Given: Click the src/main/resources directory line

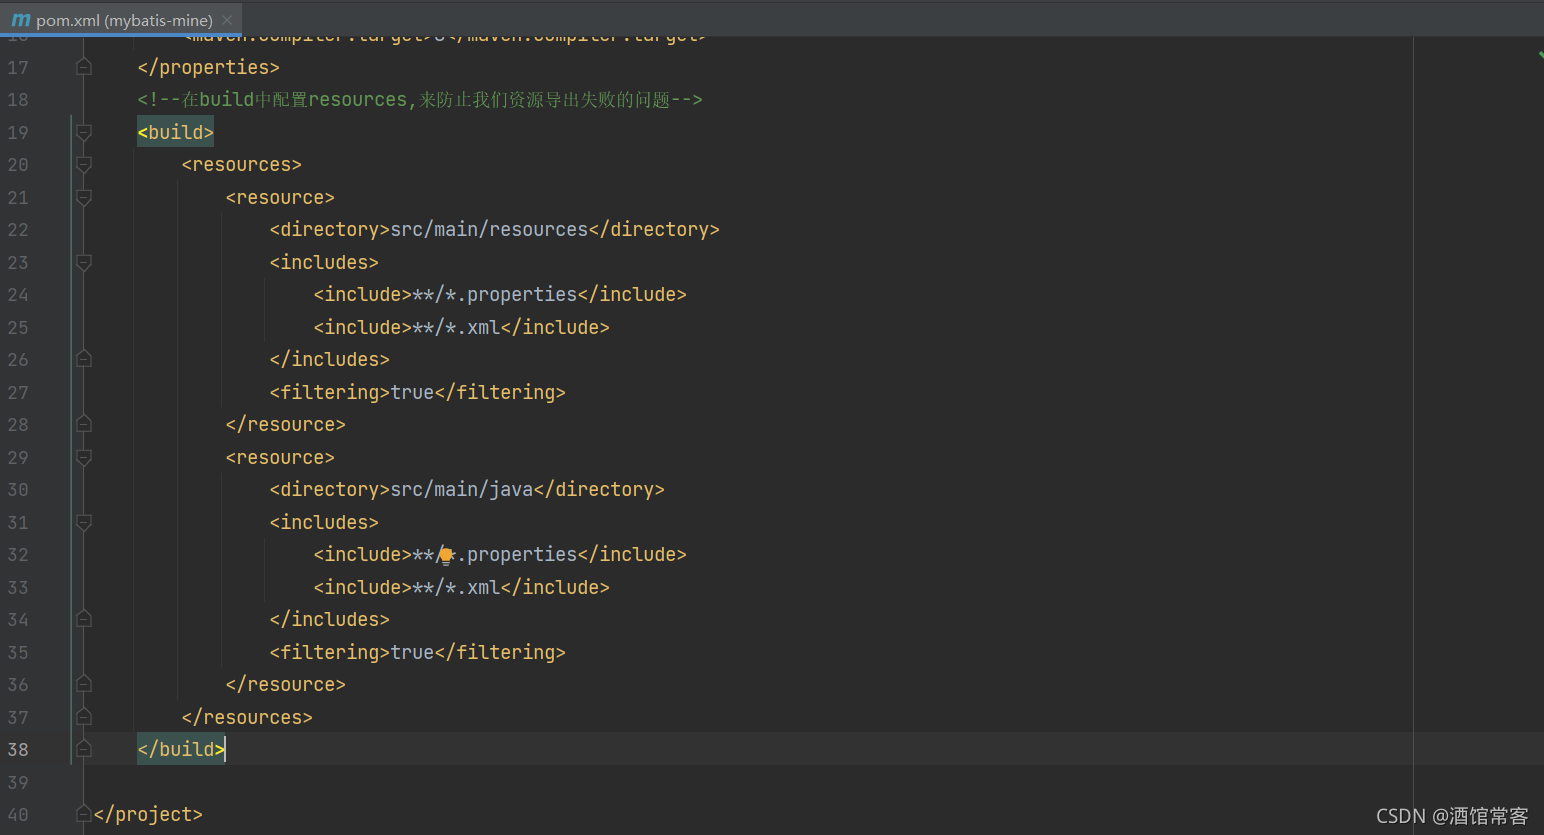Looking at the screenshot, I should (x=495, y=230).
